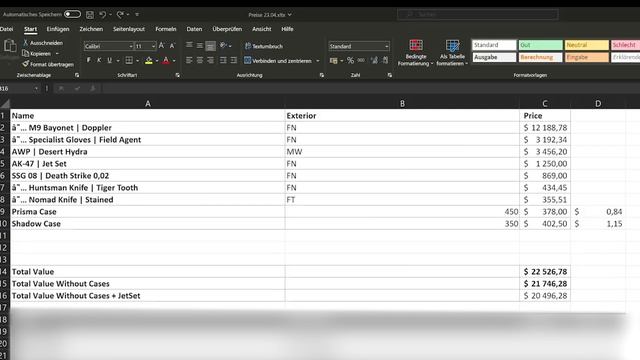
Task: Apply the Neutral cell style
Action: [587, 45]
